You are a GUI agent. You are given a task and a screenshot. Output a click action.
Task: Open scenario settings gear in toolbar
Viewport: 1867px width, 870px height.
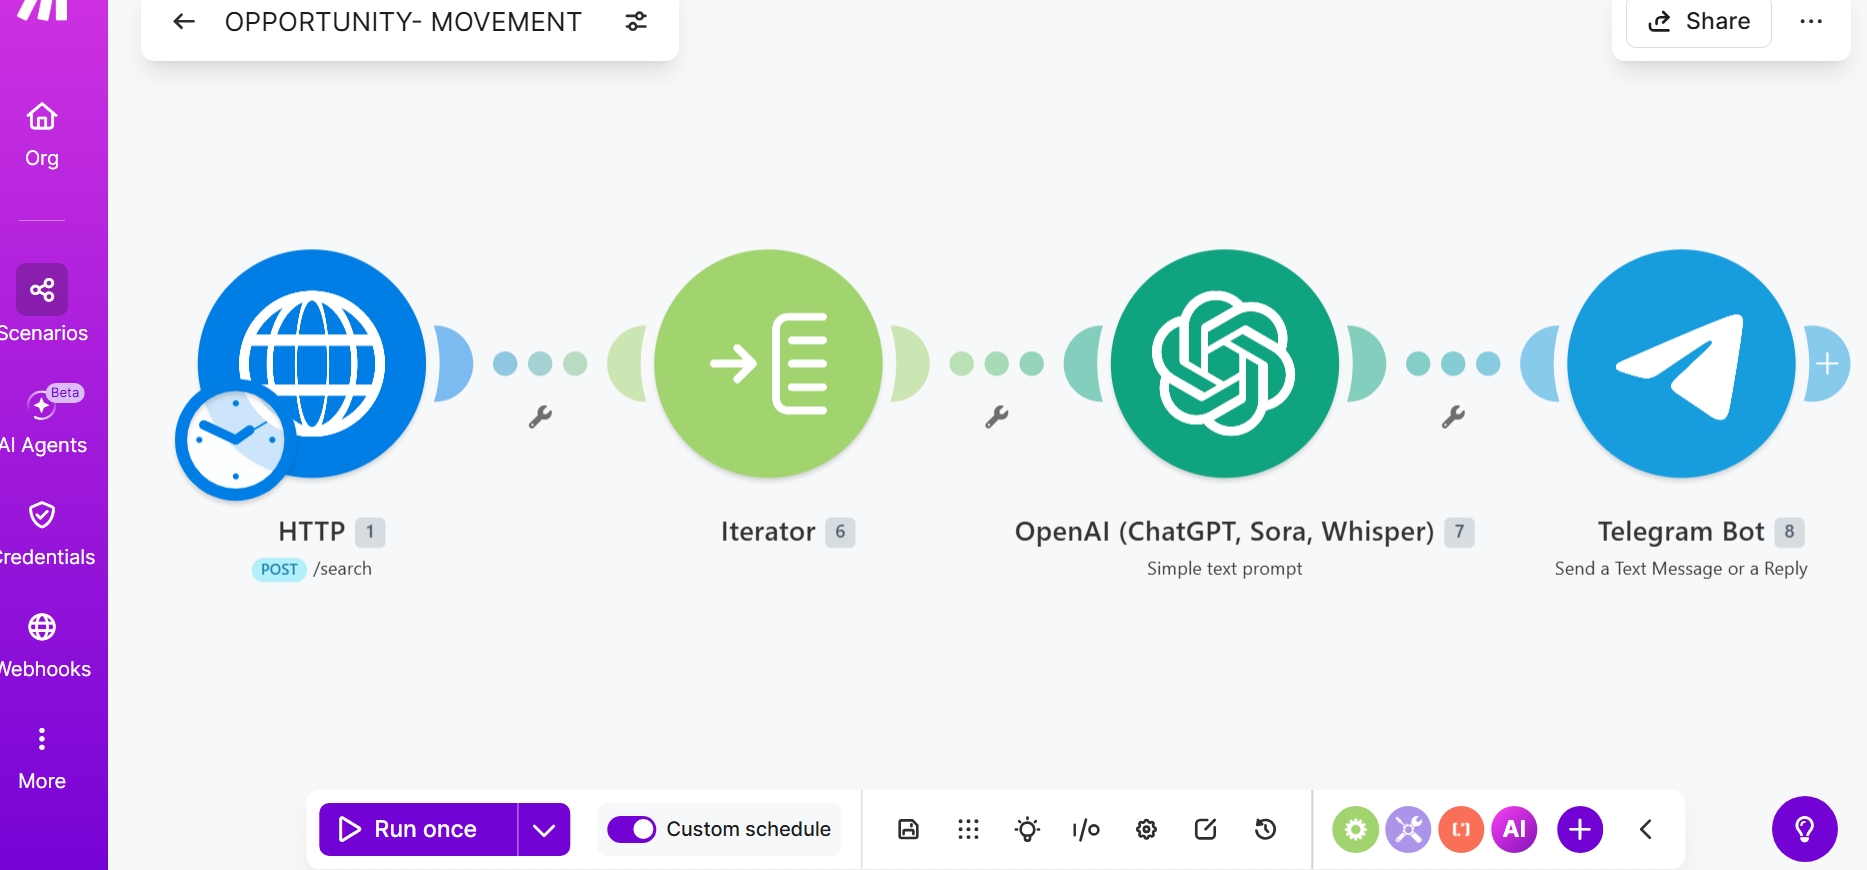1147,829
